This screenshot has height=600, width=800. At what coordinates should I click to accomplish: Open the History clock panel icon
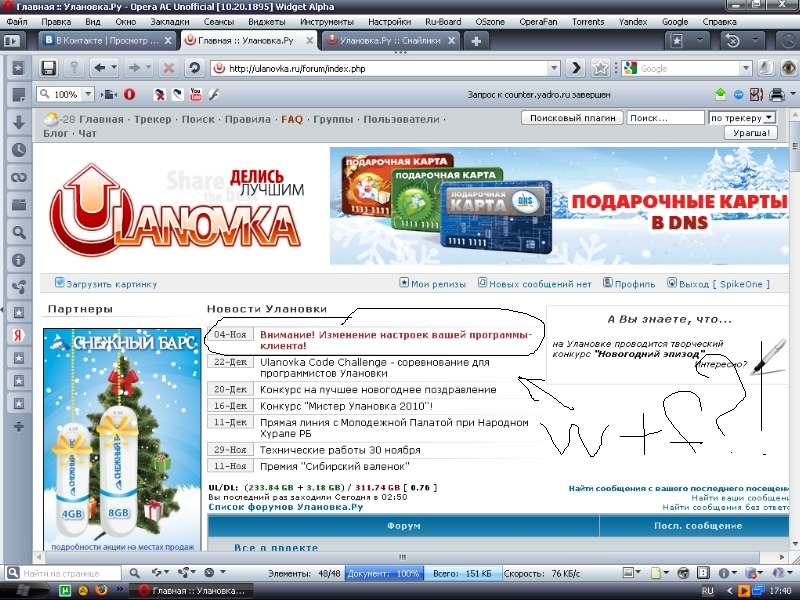(x=19, y=150)
